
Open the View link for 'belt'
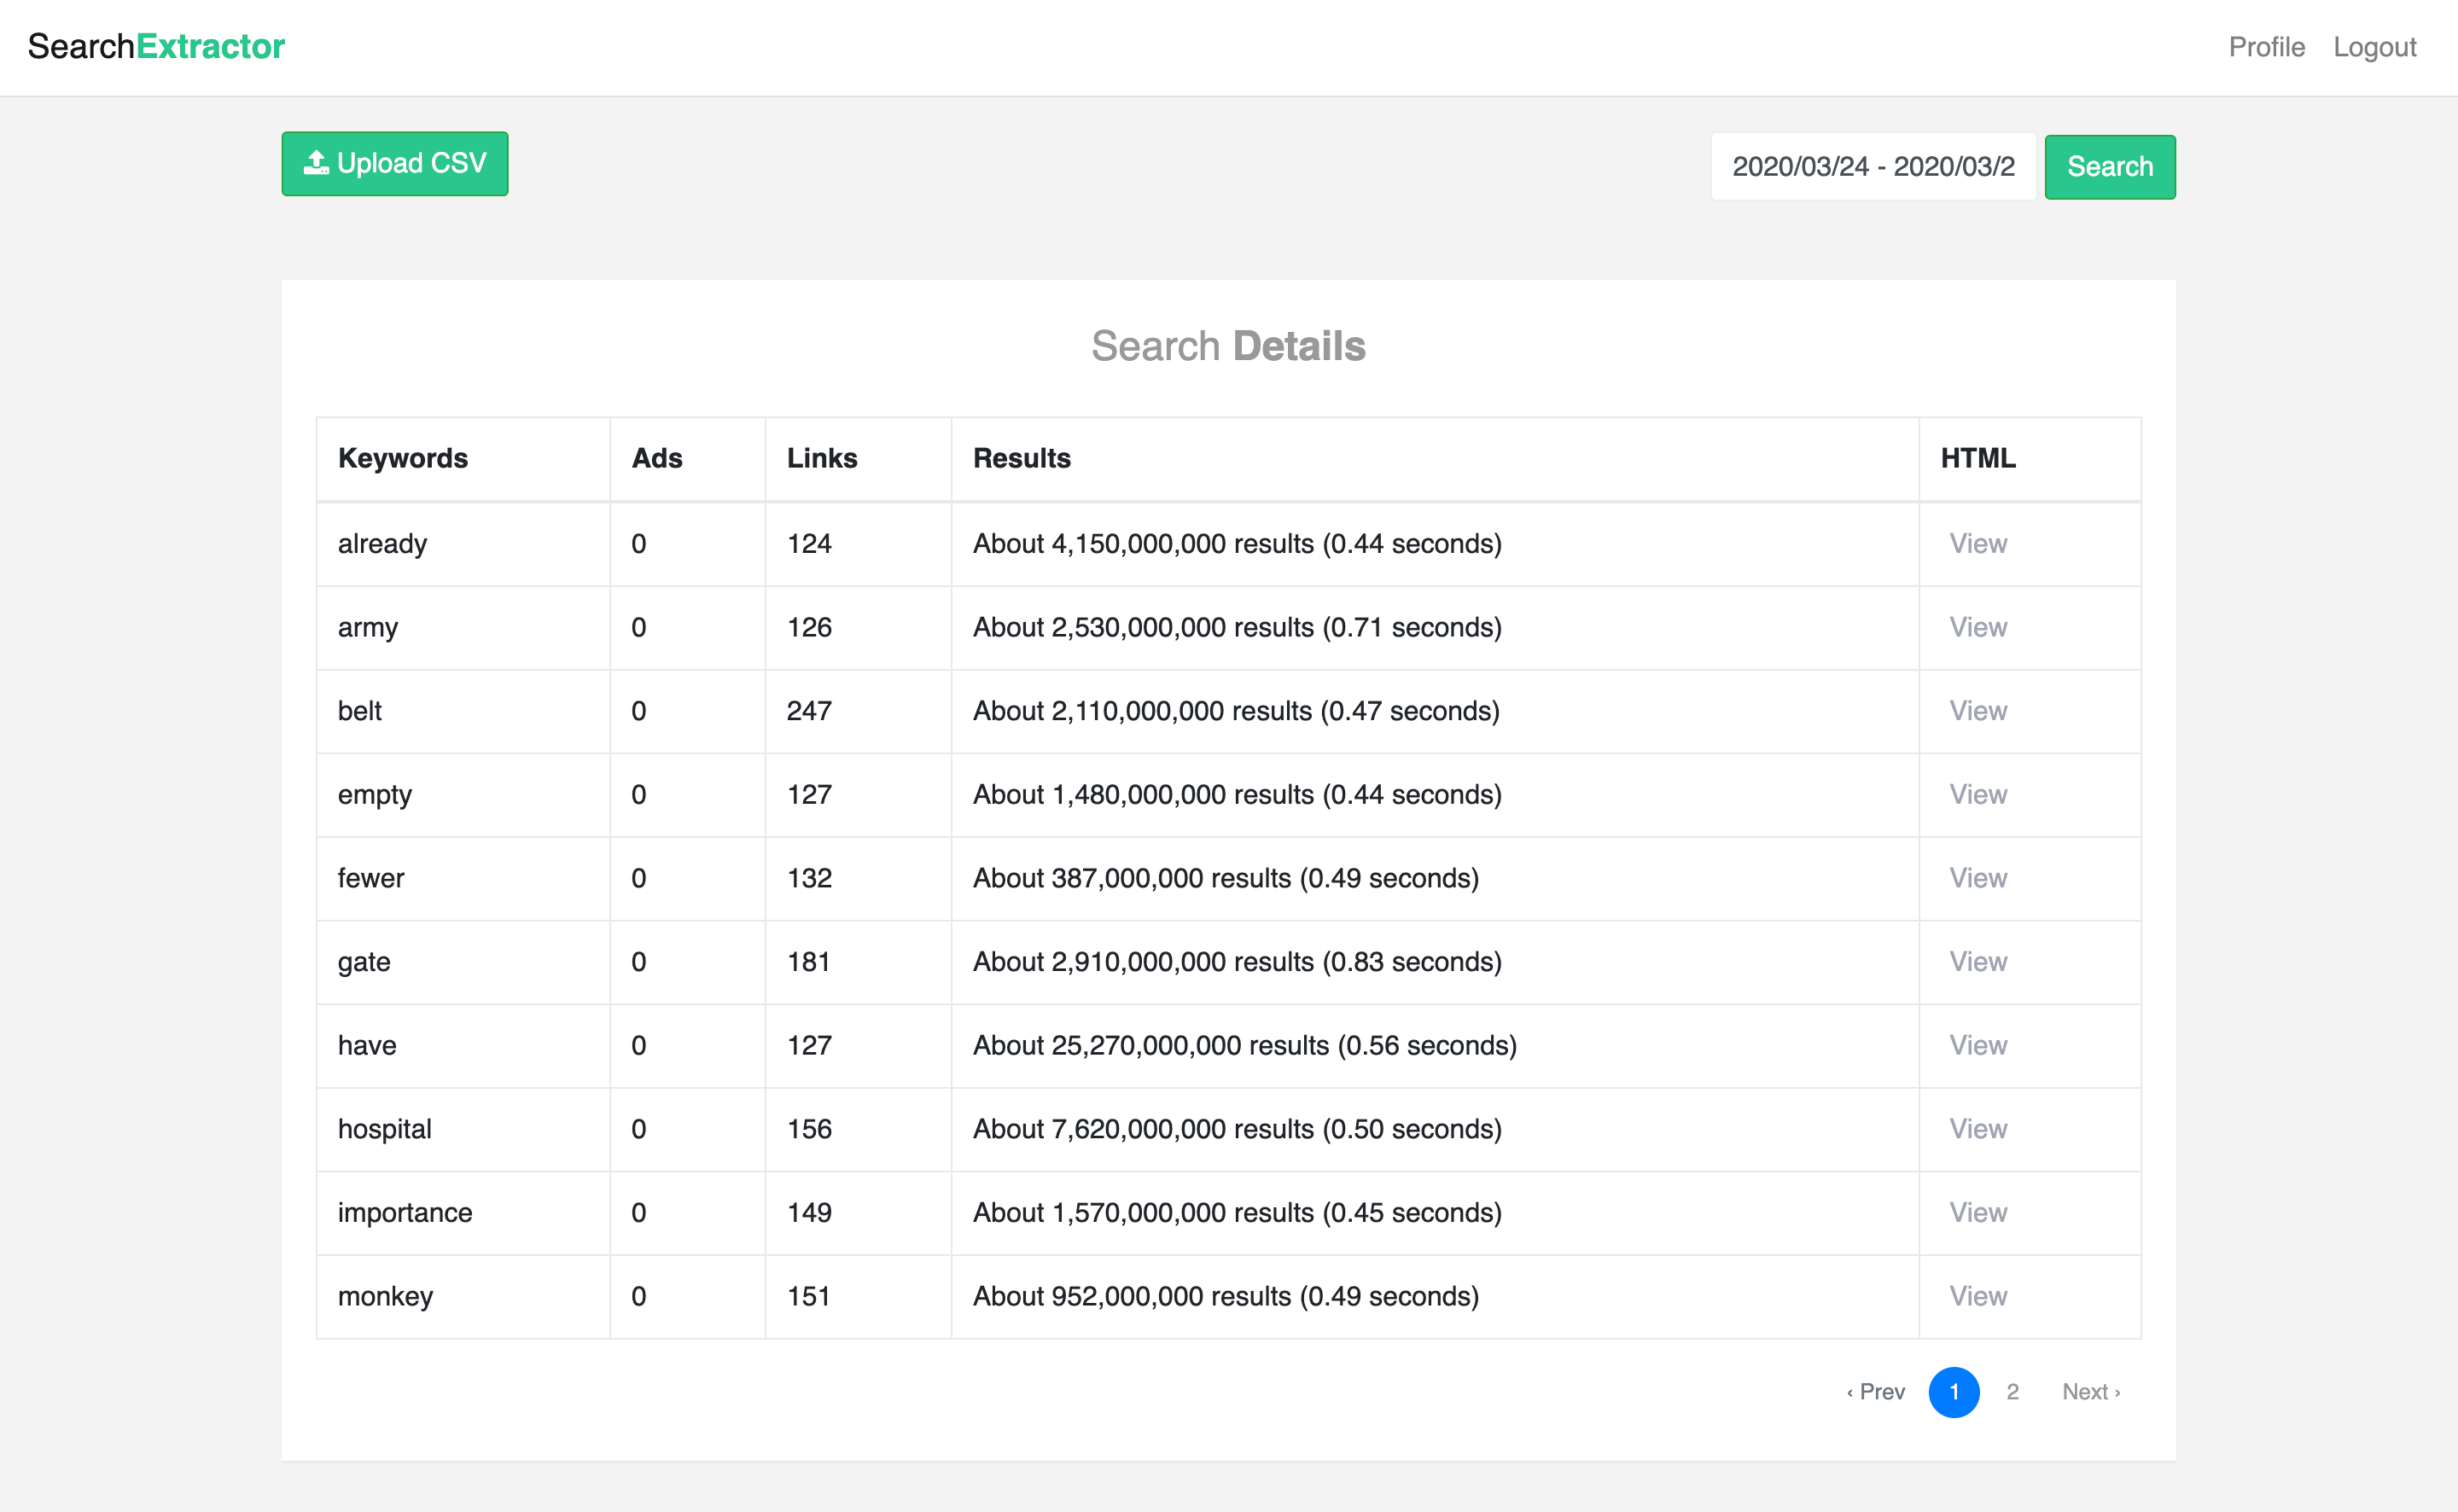pos(1977,711)
